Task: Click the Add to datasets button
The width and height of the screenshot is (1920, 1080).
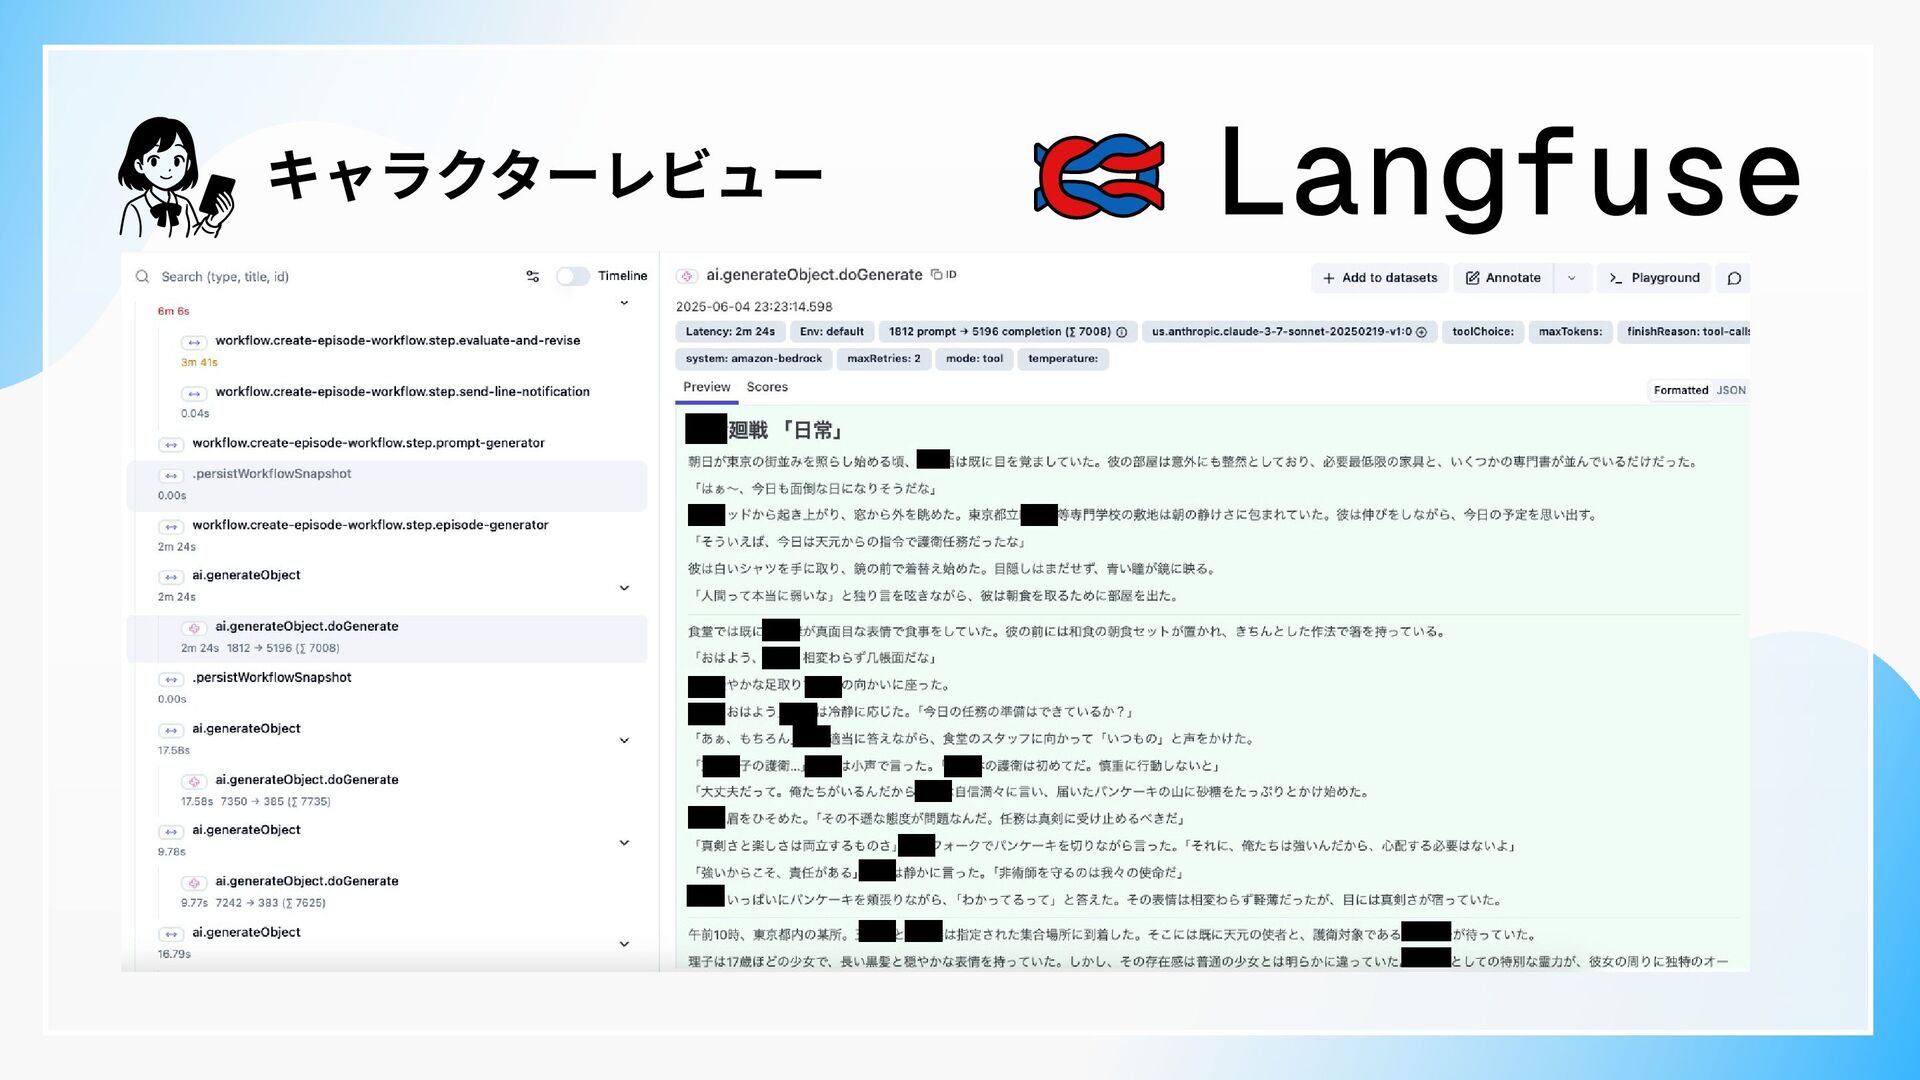Action: click(1379, 278)
